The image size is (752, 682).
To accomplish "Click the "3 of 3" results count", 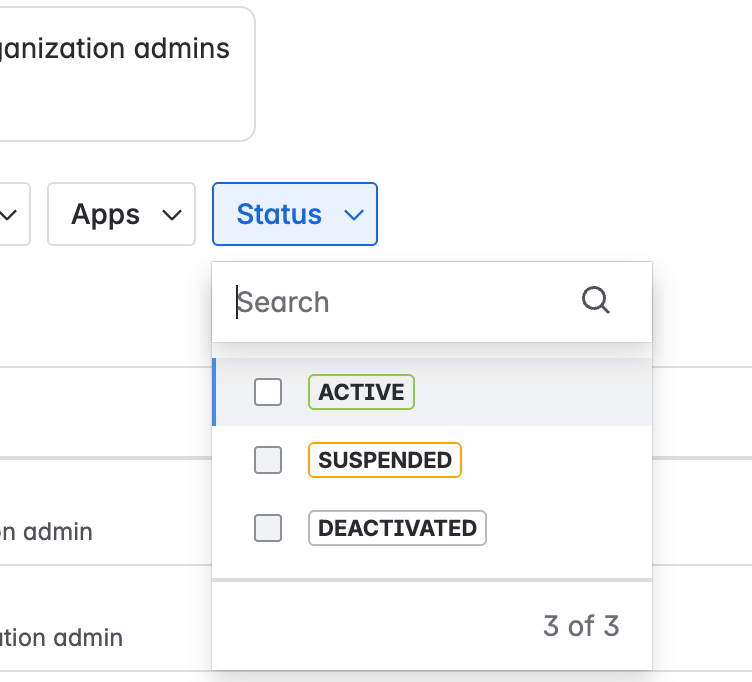I will pos(581,626).
